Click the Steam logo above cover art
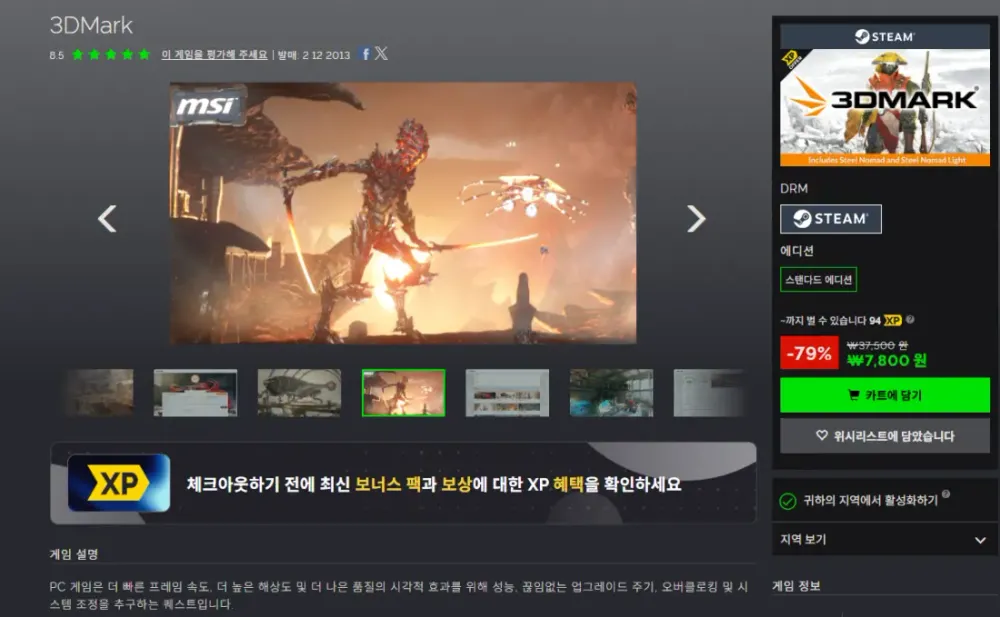The image size is (1000, 617). (885, 37)
